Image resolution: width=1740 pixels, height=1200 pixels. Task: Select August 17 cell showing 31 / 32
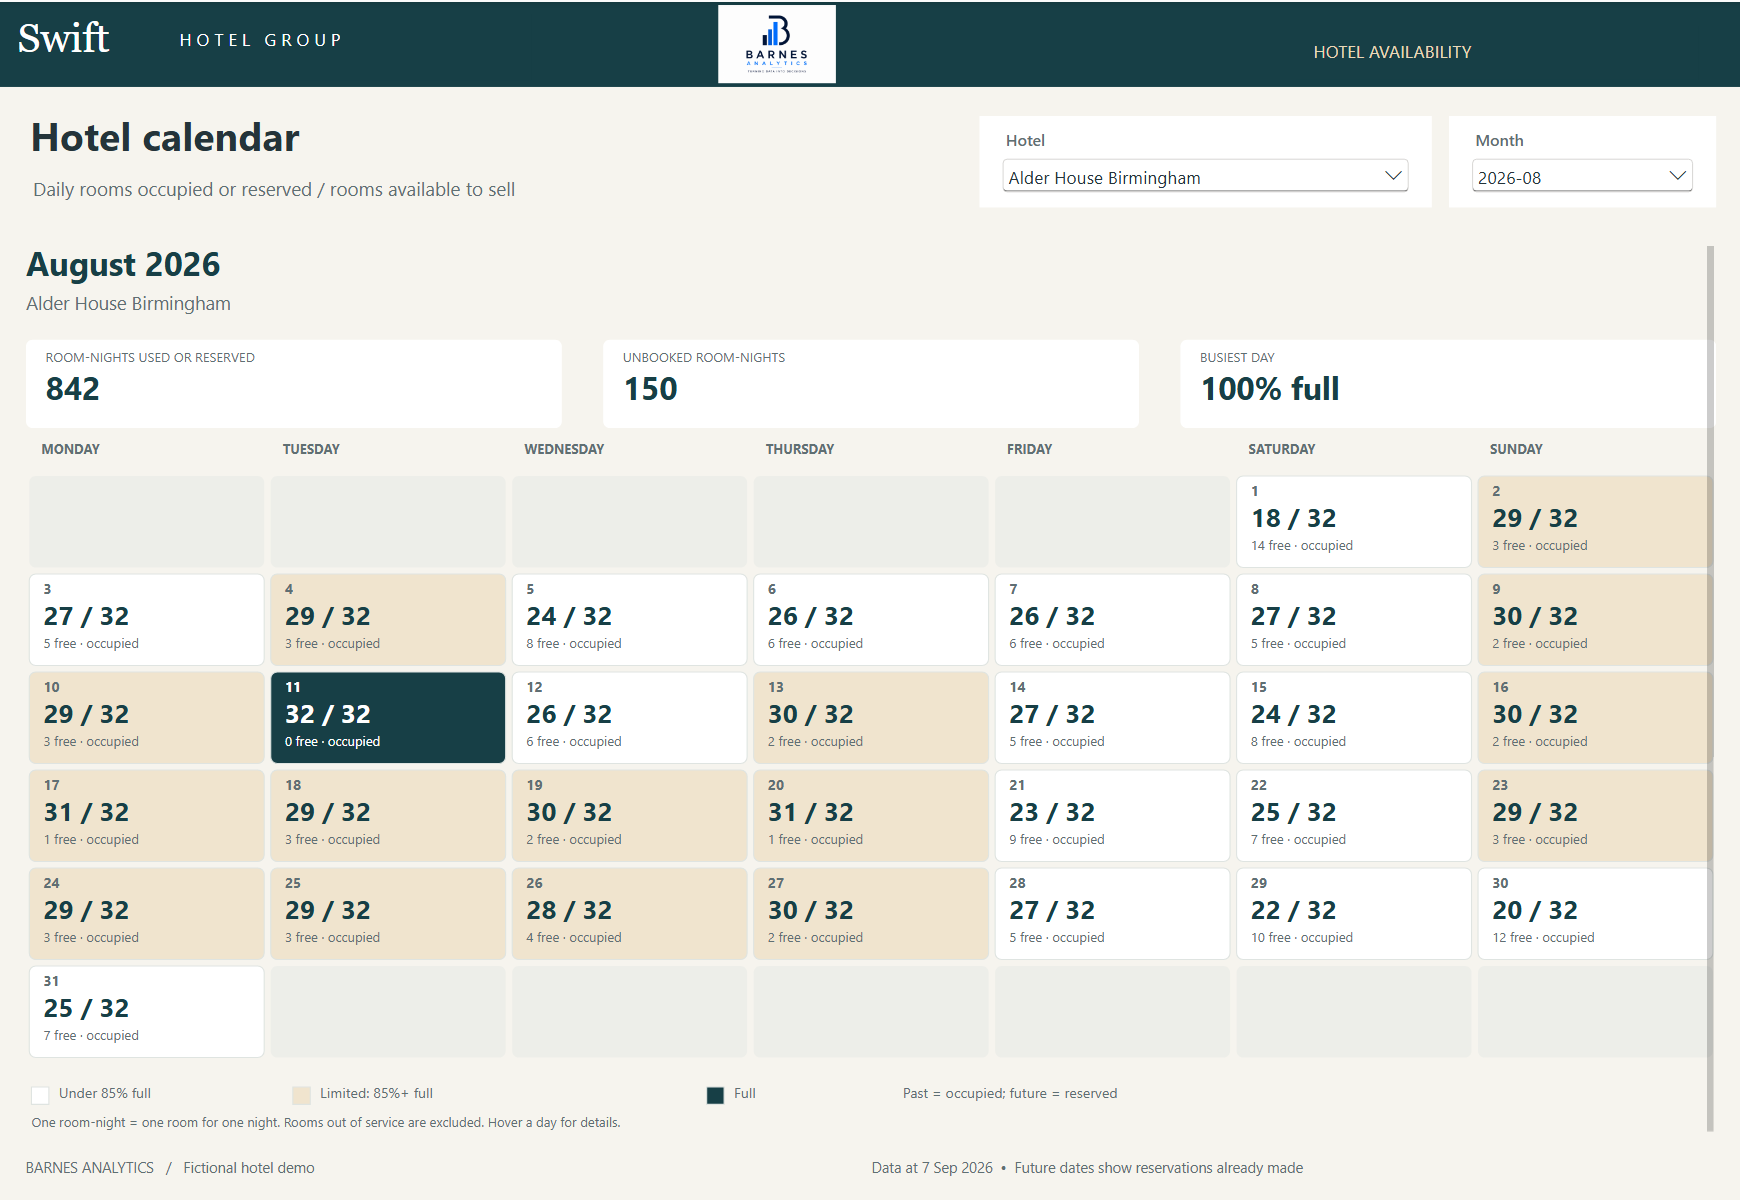tap(147, 815)
